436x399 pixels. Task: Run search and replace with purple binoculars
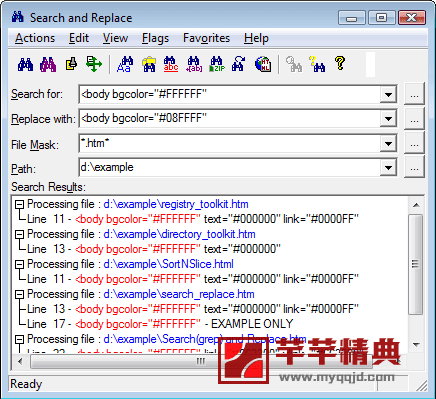(x=48, y=64)
